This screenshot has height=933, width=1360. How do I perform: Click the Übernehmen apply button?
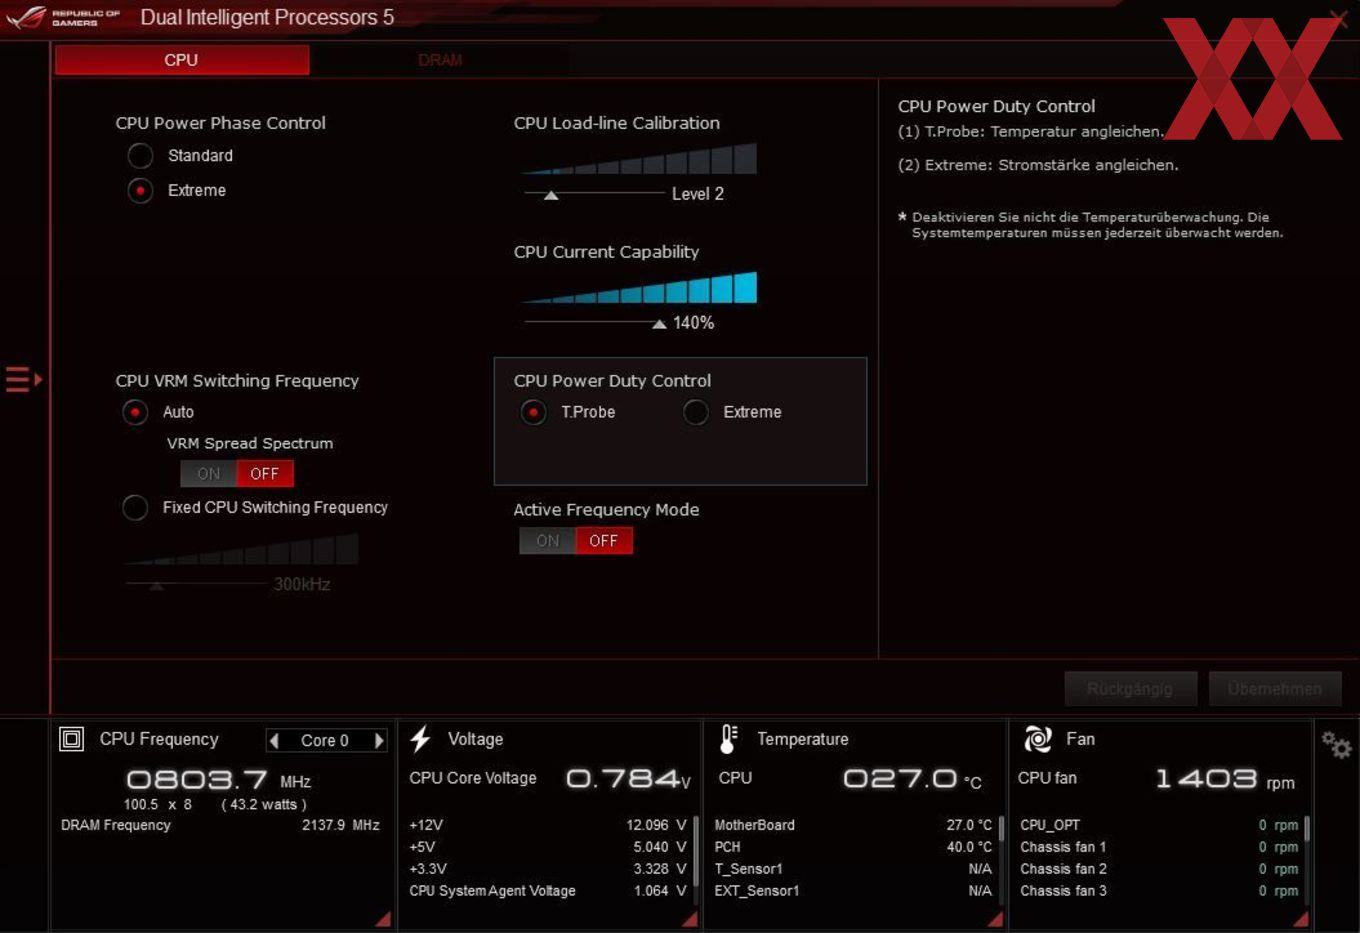tap(1275, 689)
